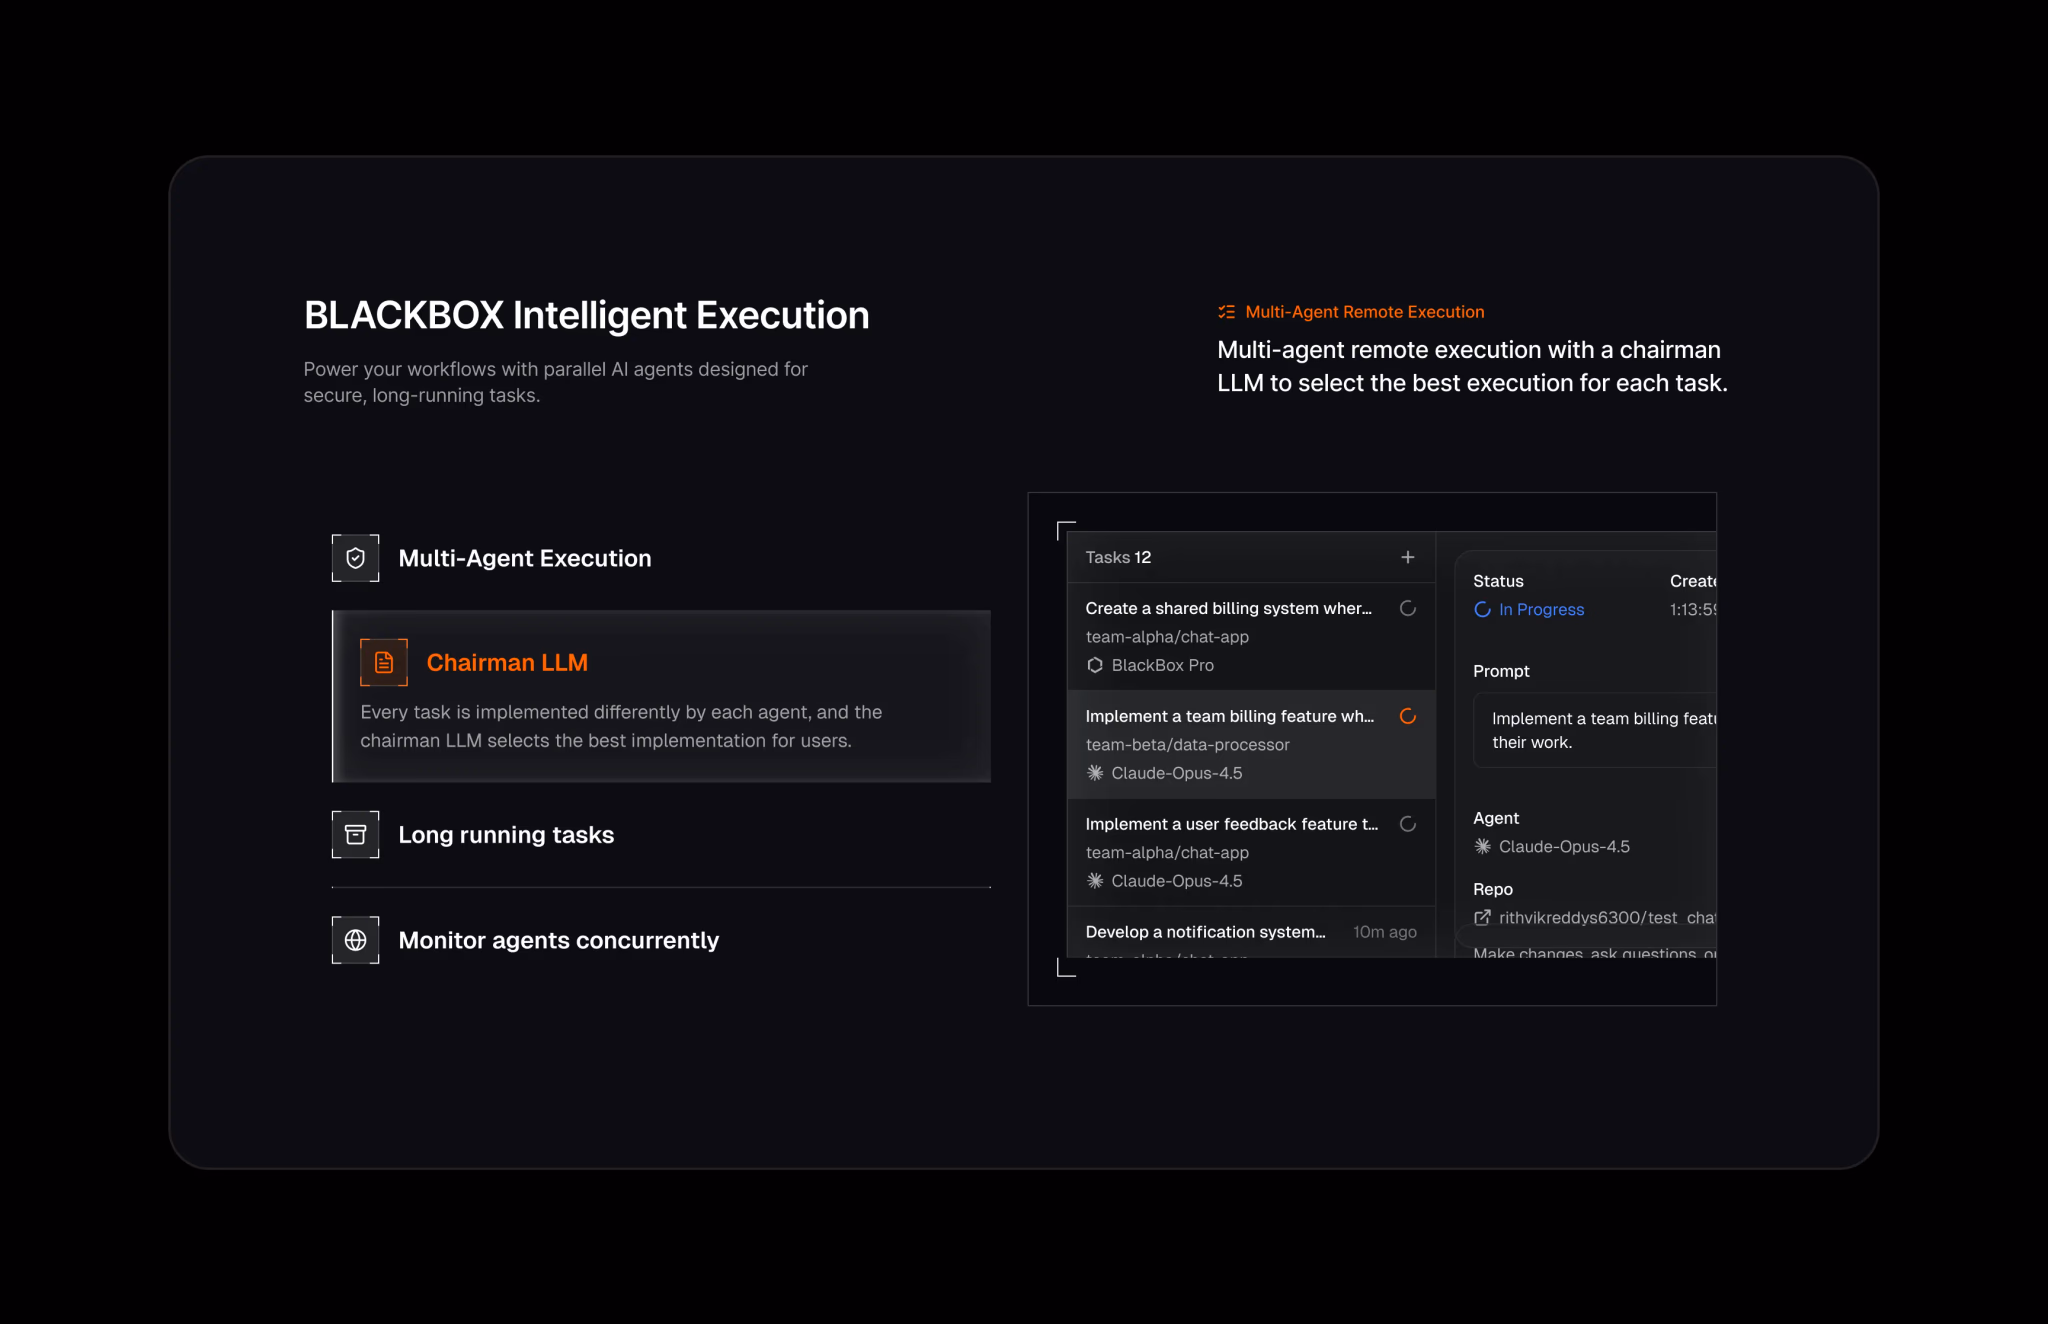Click the orange spinner on the team billing task
The width and height of the screenshot is (2048, 1324).
click(1408, 716)
